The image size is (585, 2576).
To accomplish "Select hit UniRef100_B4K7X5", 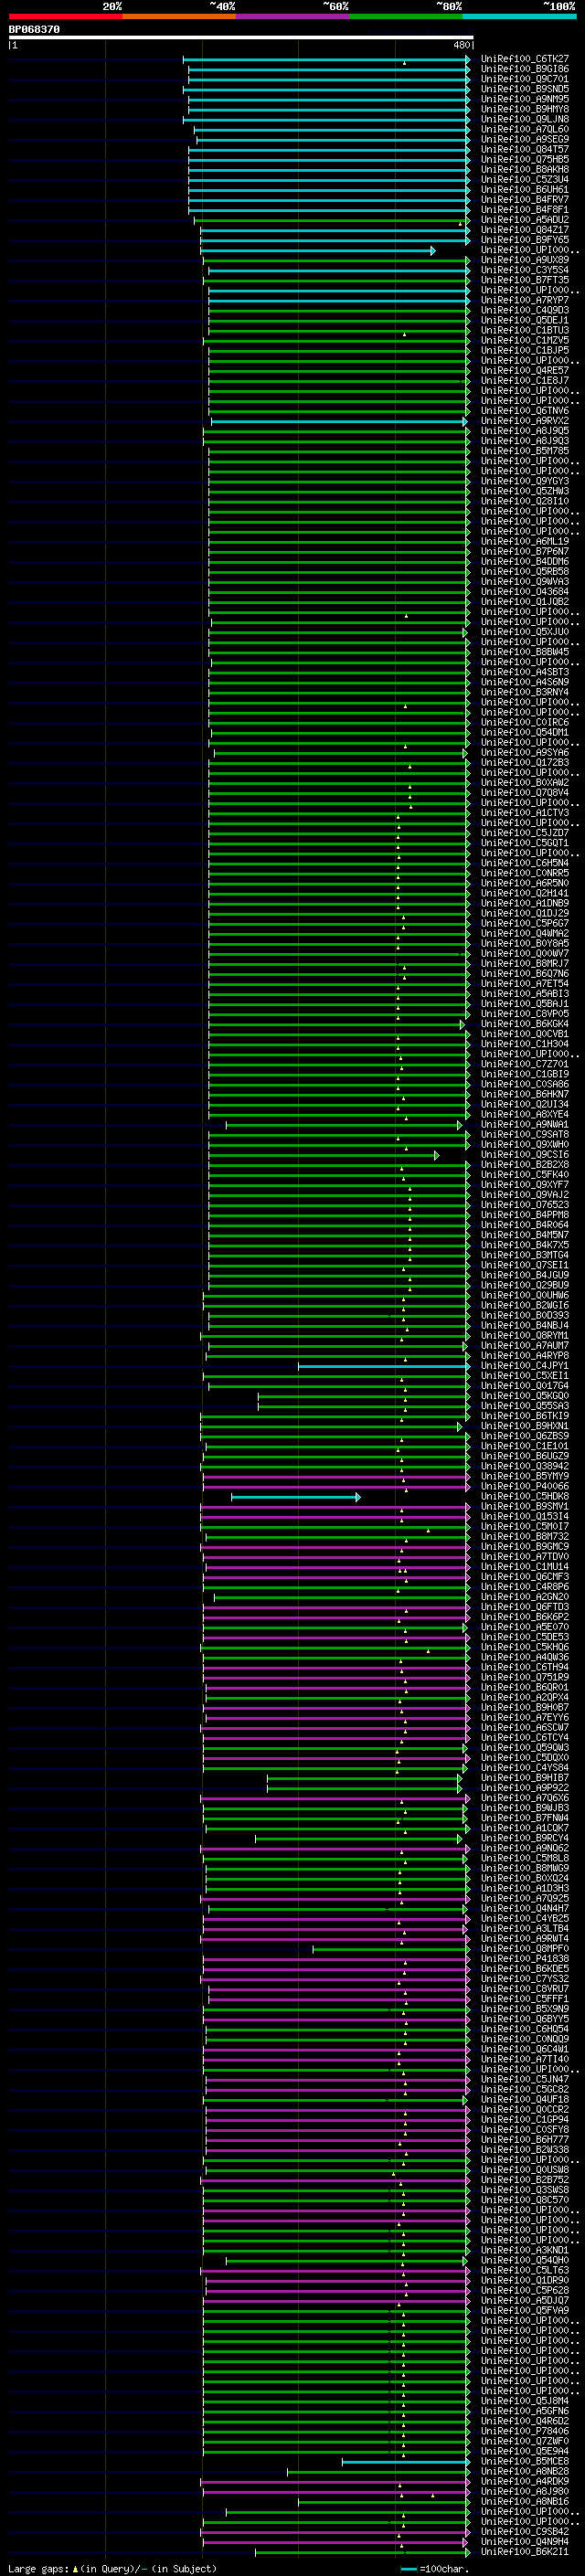I will tap(525, 1246).
